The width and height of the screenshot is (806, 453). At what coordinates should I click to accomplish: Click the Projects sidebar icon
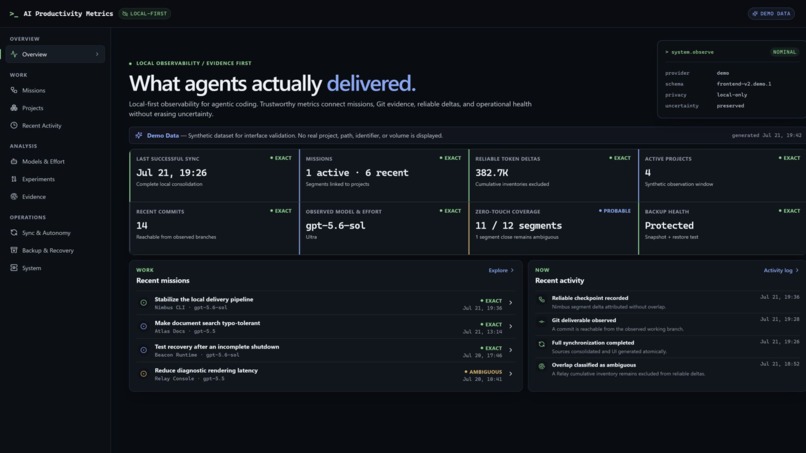pos(14,107)
